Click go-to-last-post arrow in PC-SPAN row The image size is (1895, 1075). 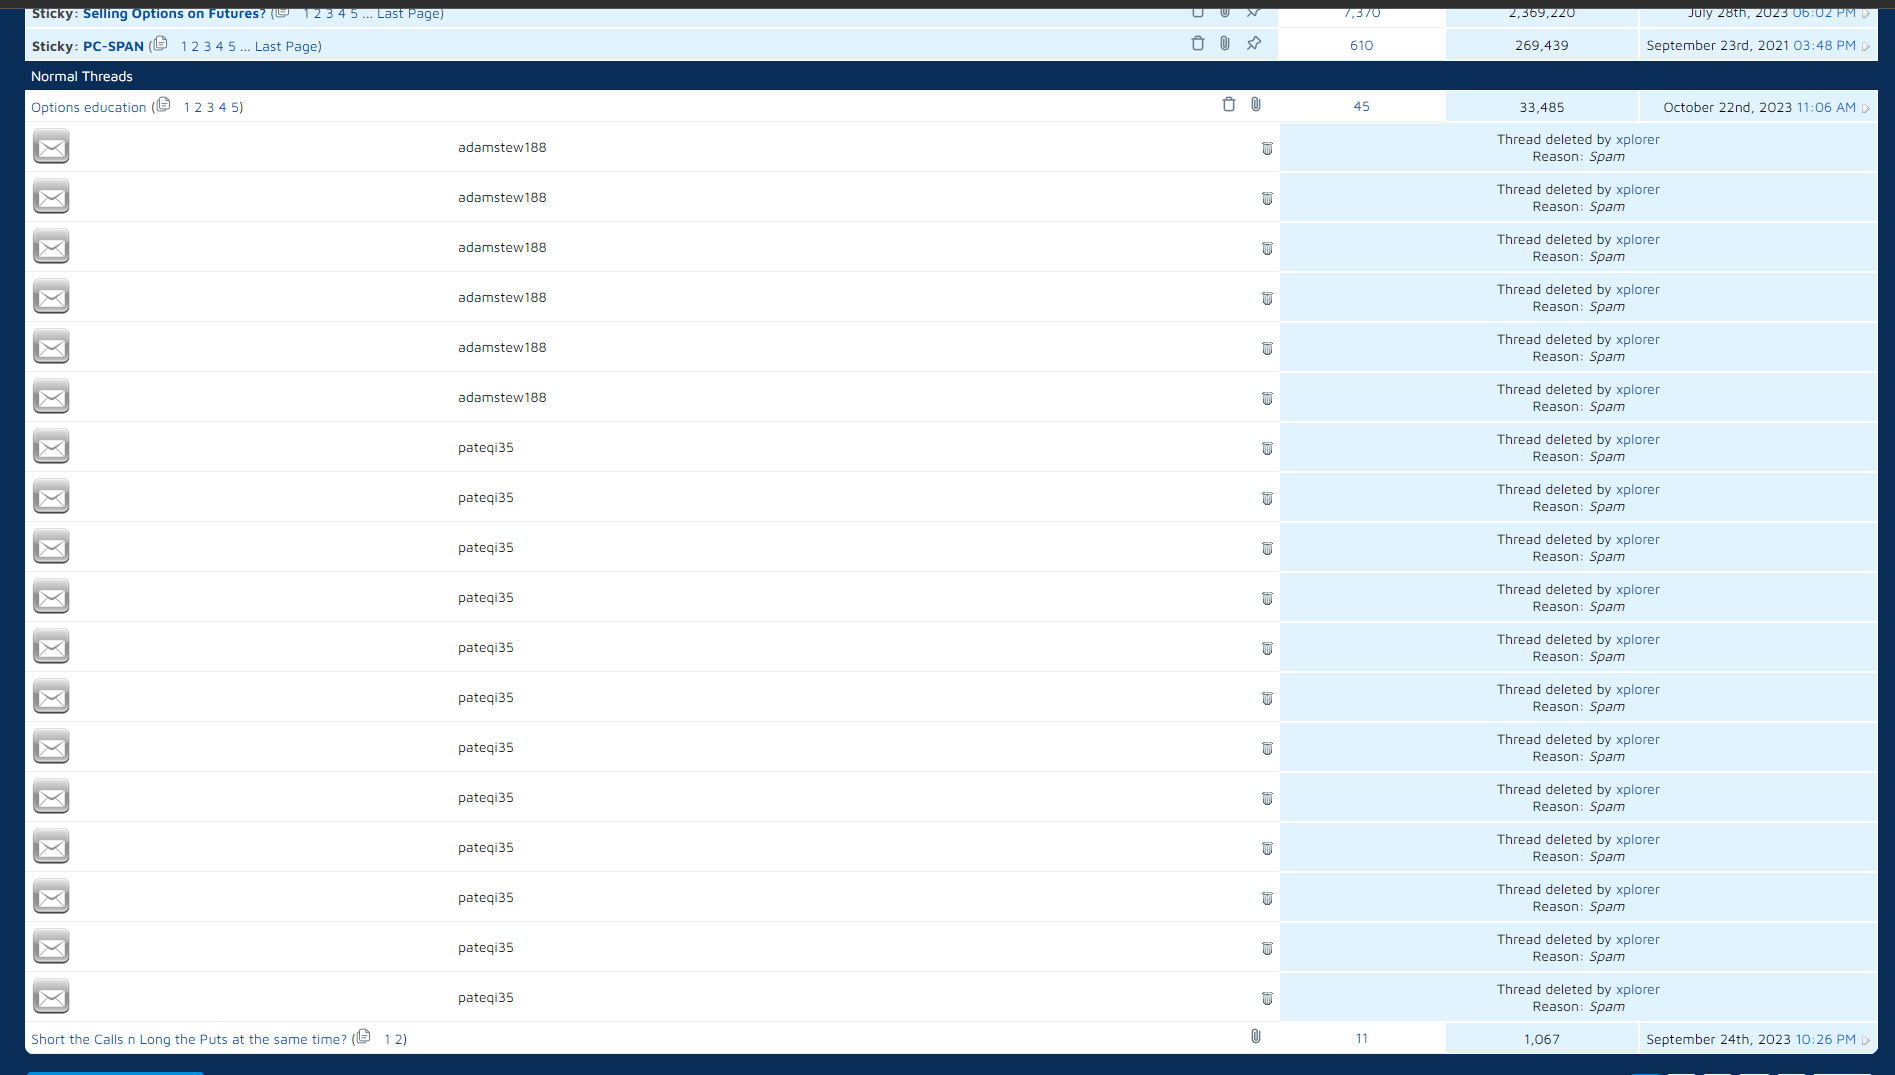pyautogui.click(x=1866, y=46)
